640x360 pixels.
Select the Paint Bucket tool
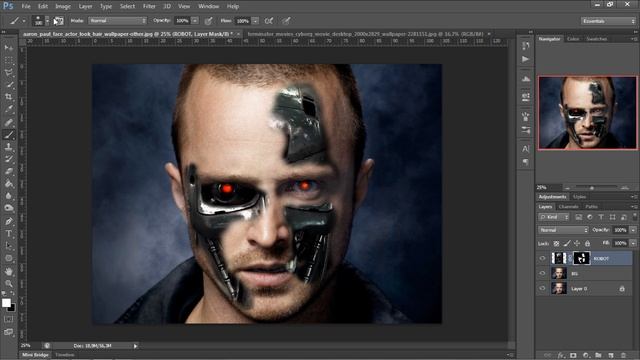coord(9,184)
